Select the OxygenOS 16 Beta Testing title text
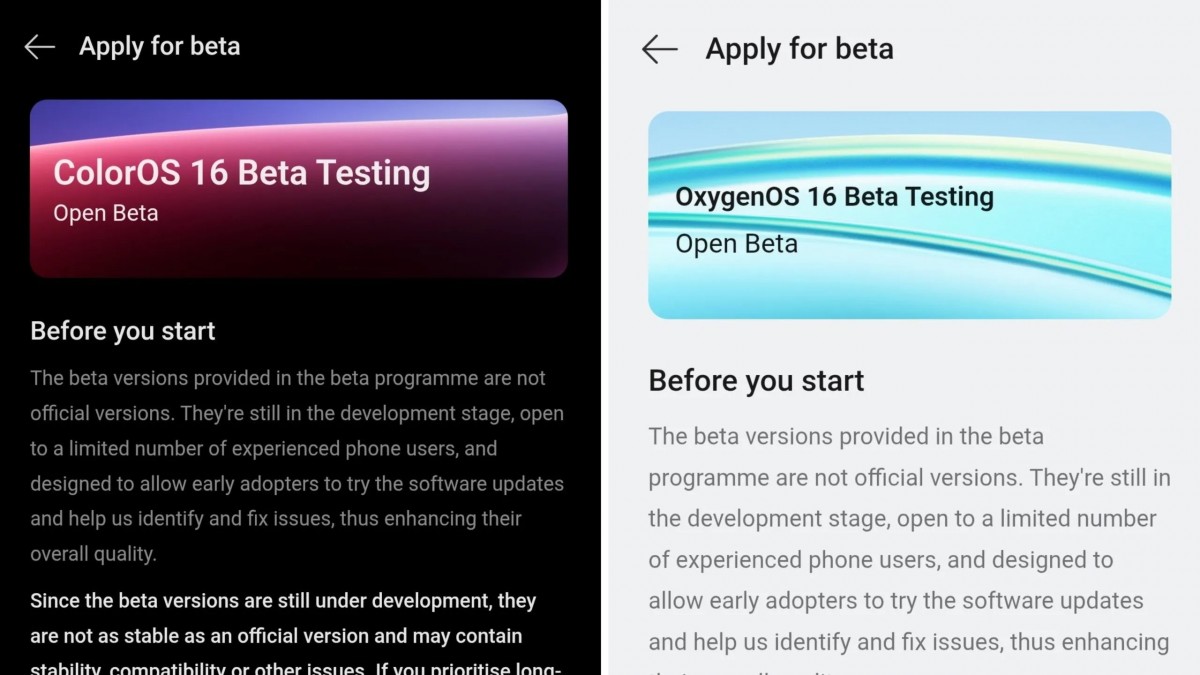This screenshot has width=1200, height=675. pos(835,196)
